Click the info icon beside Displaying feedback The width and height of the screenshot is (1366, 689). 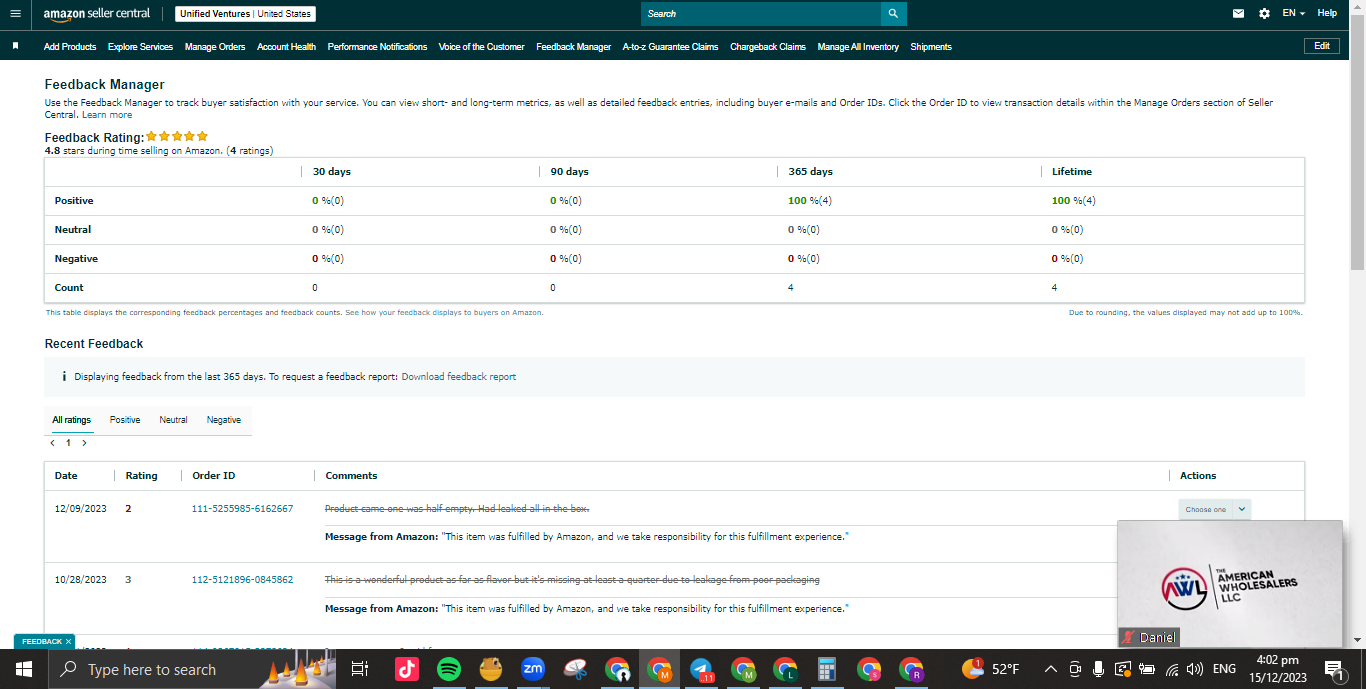(64, 377)
